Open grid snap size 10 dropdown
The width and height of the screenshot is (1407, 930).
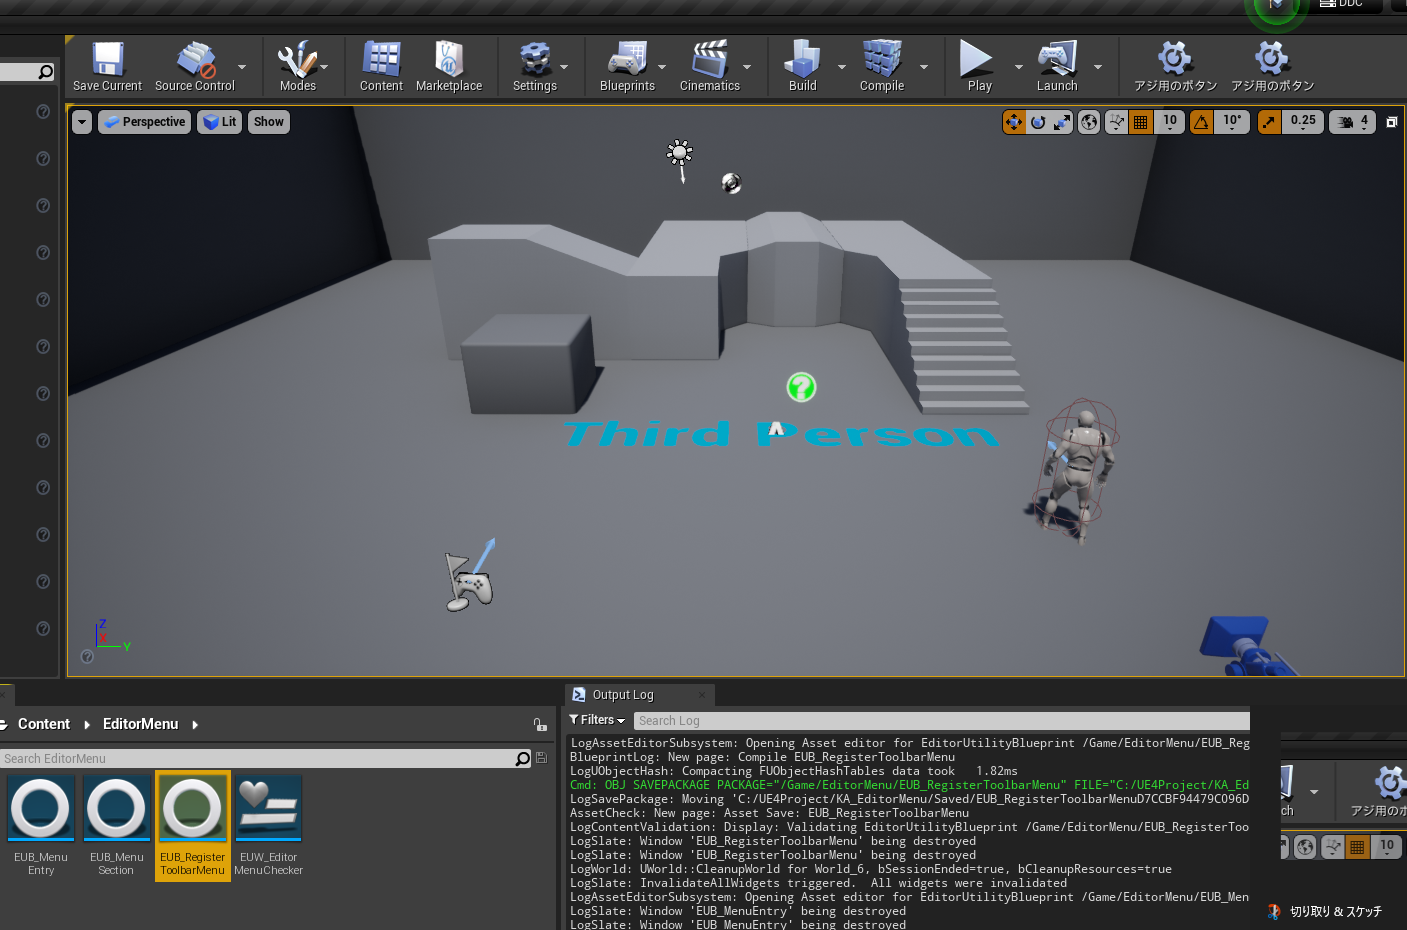pos(1170,122)
